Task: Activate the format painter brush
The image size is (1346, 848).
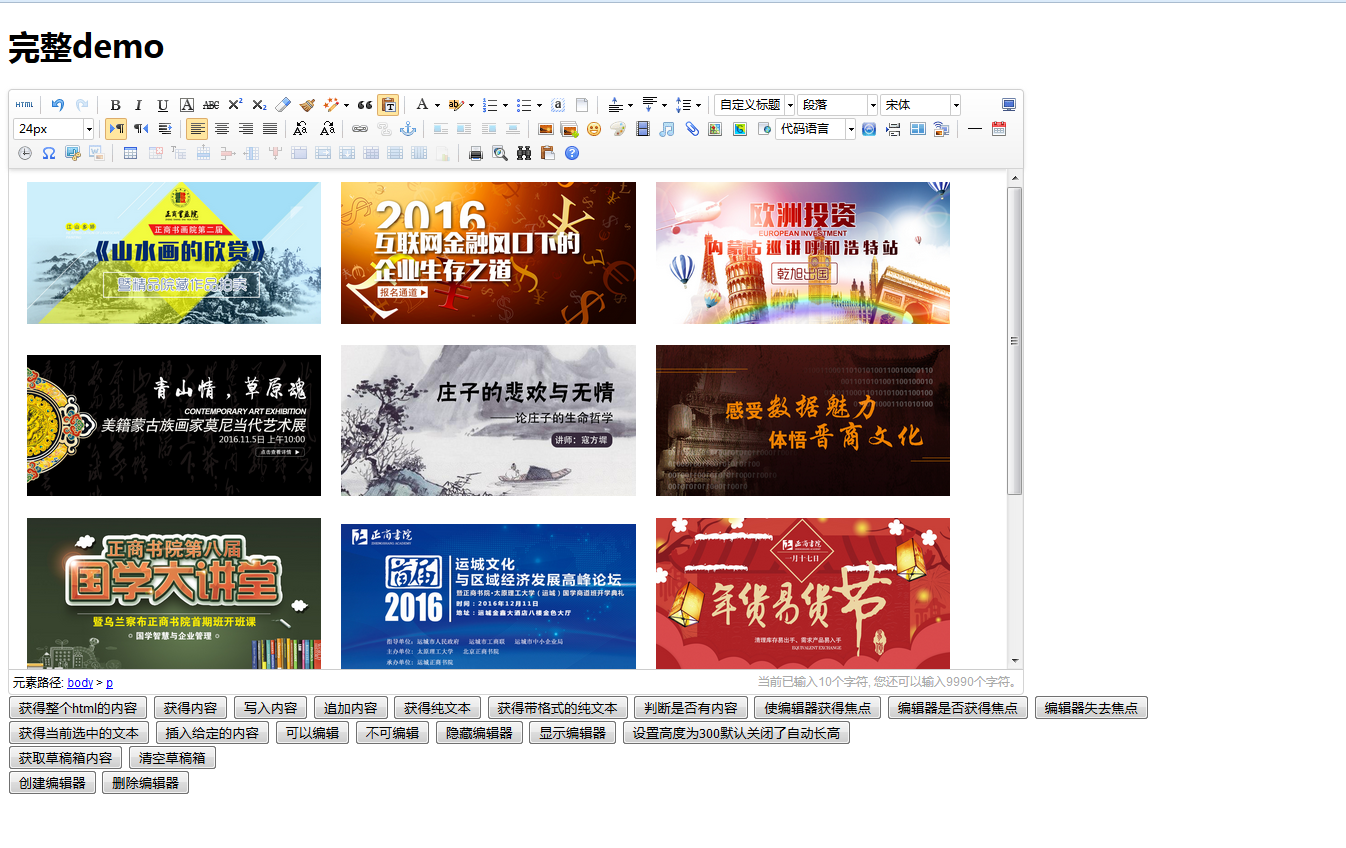Action: [307, 105]
